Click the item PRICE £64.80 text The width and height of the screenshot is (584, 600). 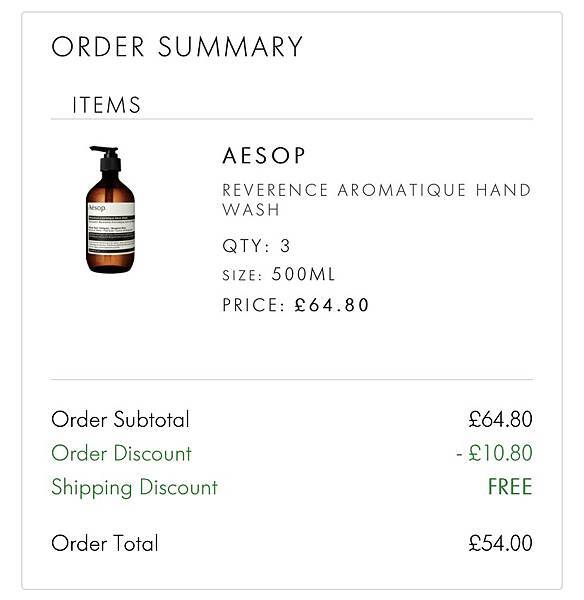click(x=295, y=305)
